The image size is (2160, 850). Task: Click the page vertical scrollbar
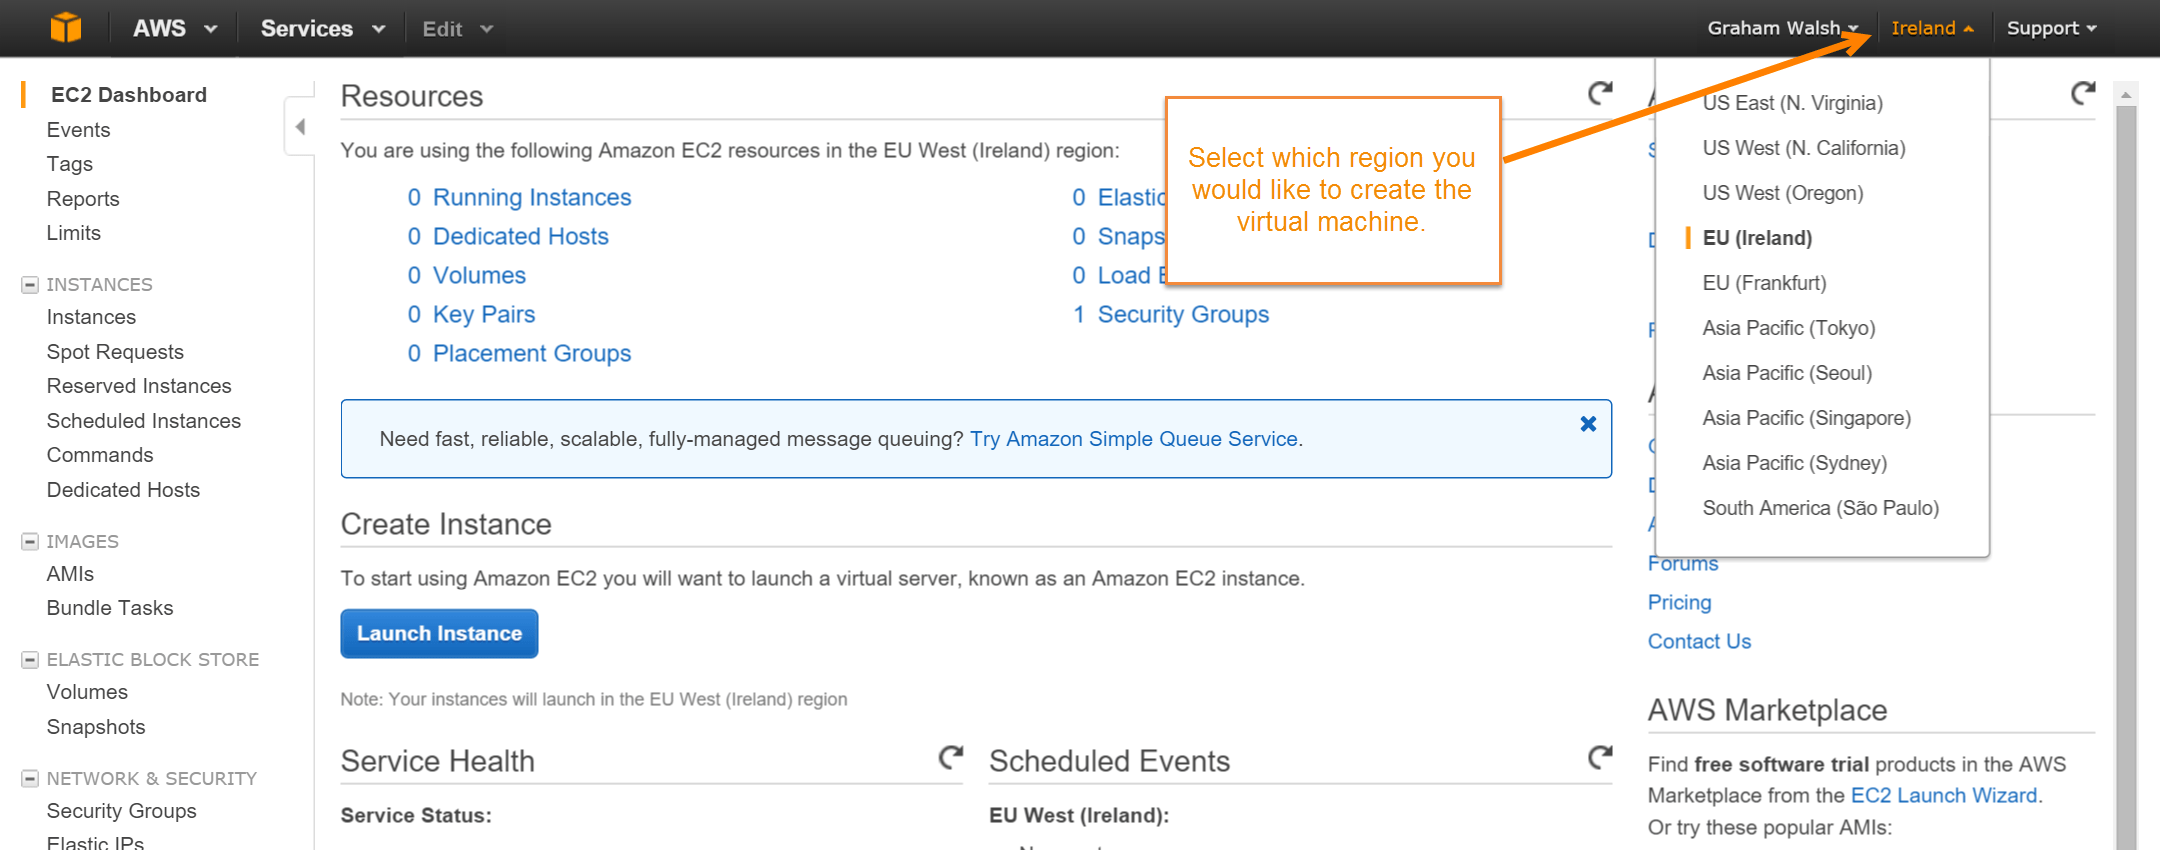click(x=2126, y=470)
